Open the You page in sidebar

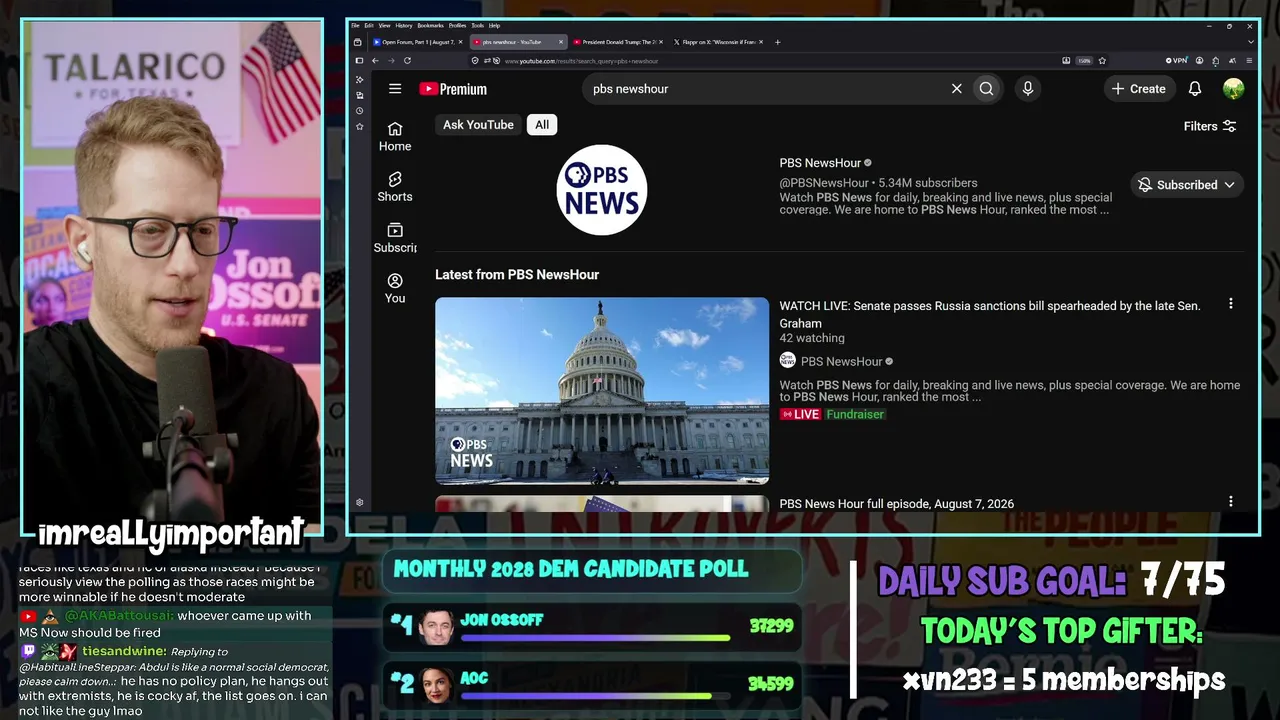pos(395,289)
